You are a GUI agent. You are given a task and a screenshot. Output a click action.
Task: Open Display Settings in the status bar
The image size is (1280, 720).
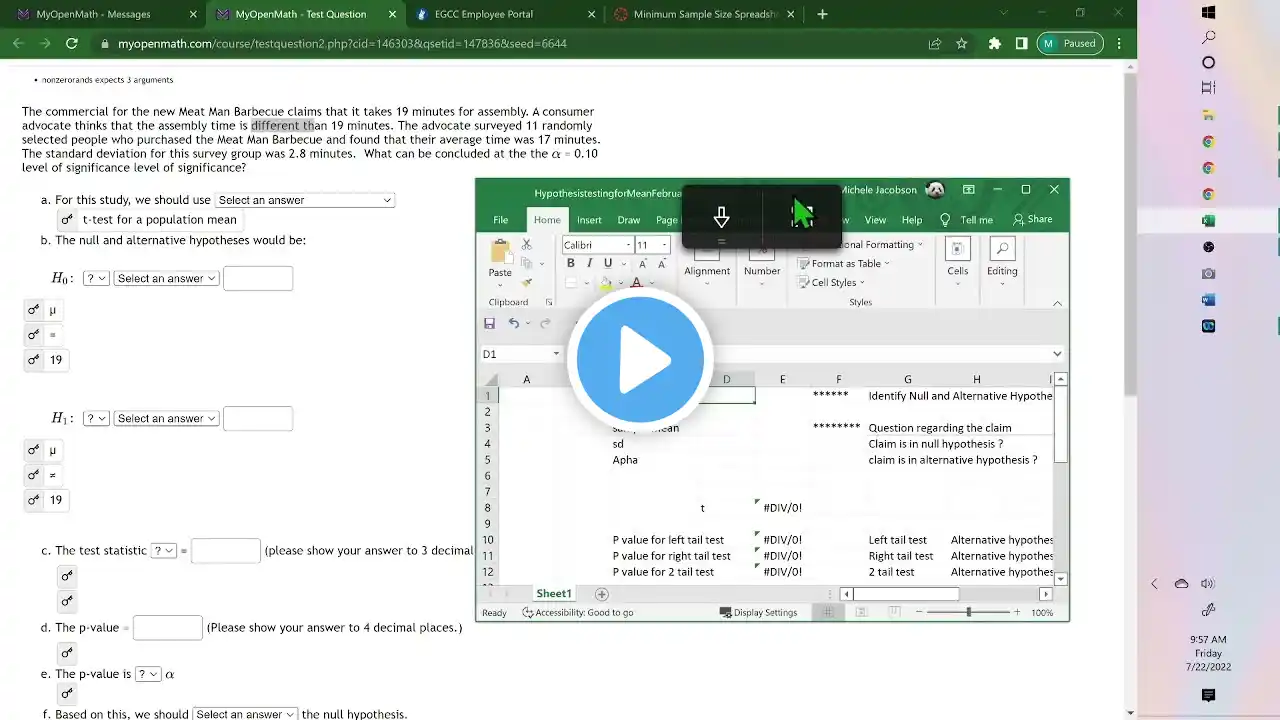tap(759, 612)
